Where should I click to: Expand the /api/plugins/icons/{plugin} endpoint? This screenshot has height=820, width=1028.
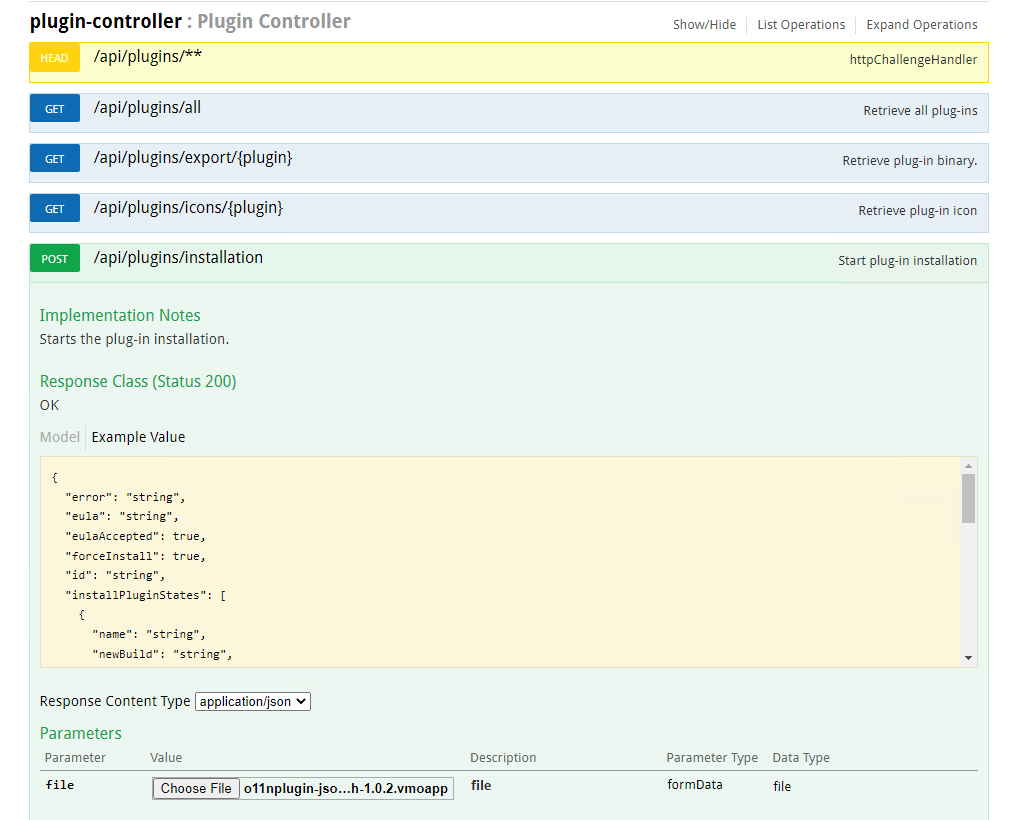click(x=188, y=208)
